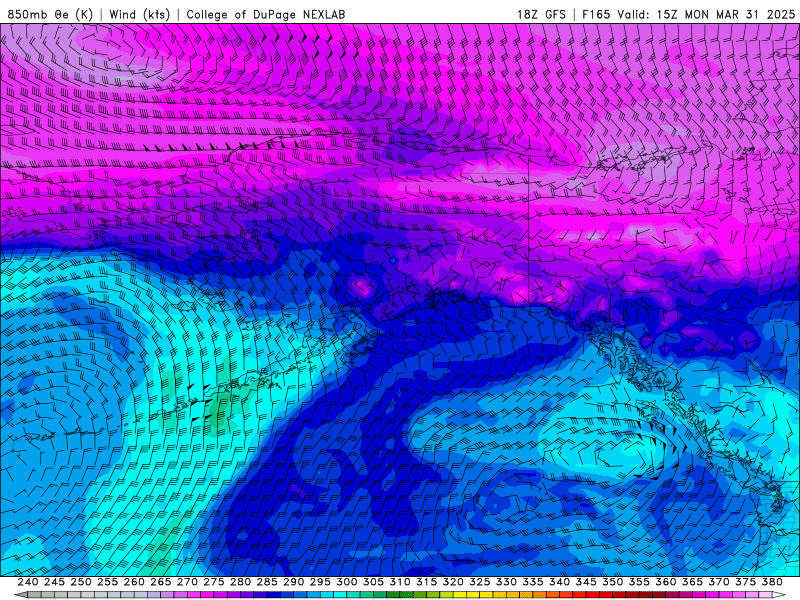Image resolution: width=800 pixels, height=600 pixels.
Task: Click the 315 scale number
Action: pyautogui.click(x=426, y=582)
